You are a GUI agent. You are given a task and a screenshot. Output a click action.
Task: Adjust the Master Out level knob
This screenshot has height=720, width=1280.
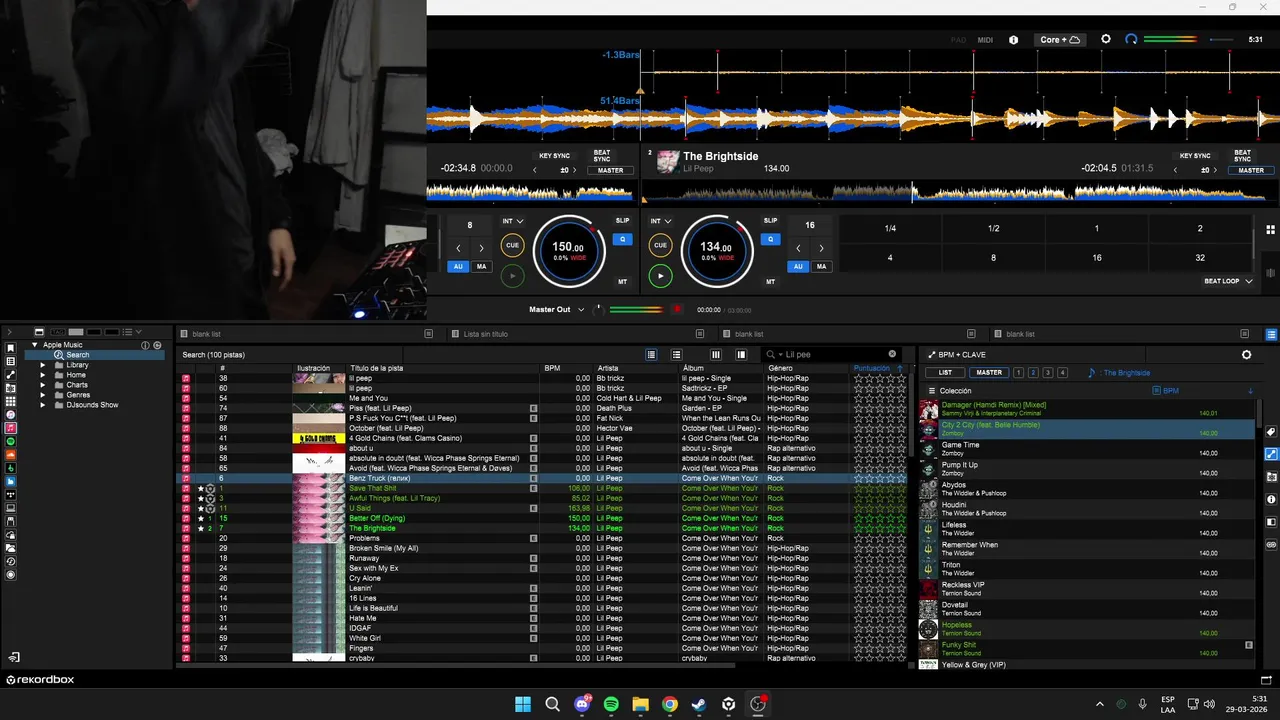(599, 310)
